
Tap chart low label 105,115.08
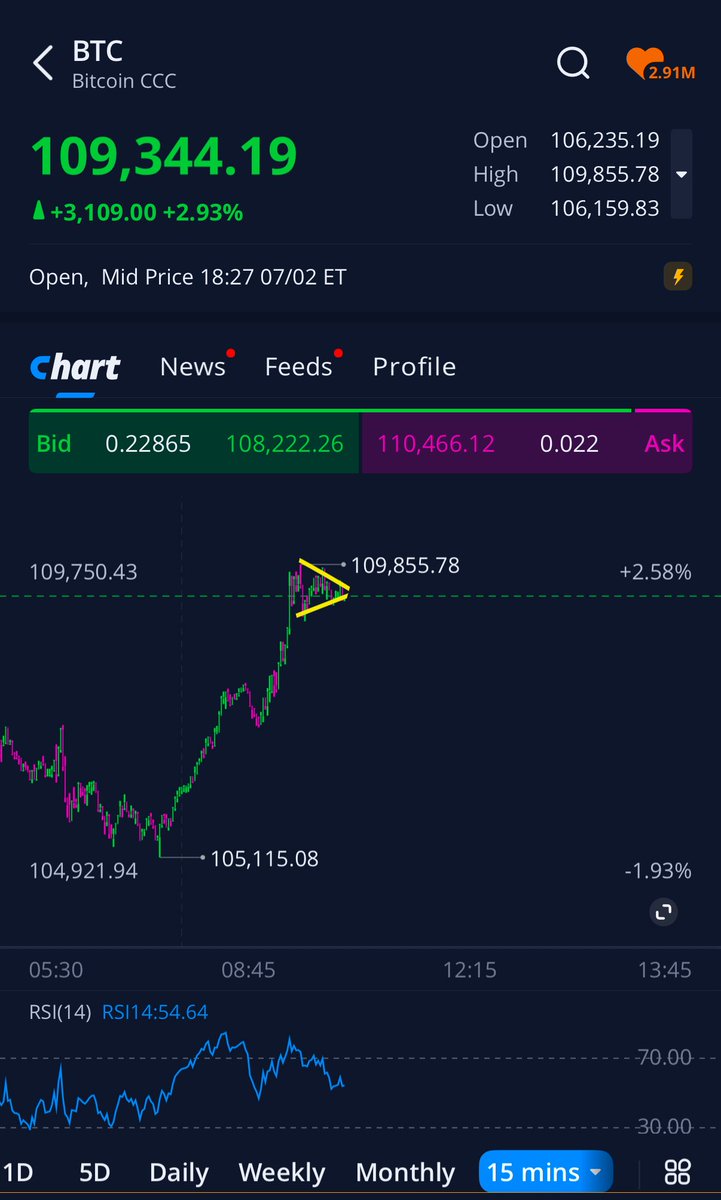pos(264,858)
